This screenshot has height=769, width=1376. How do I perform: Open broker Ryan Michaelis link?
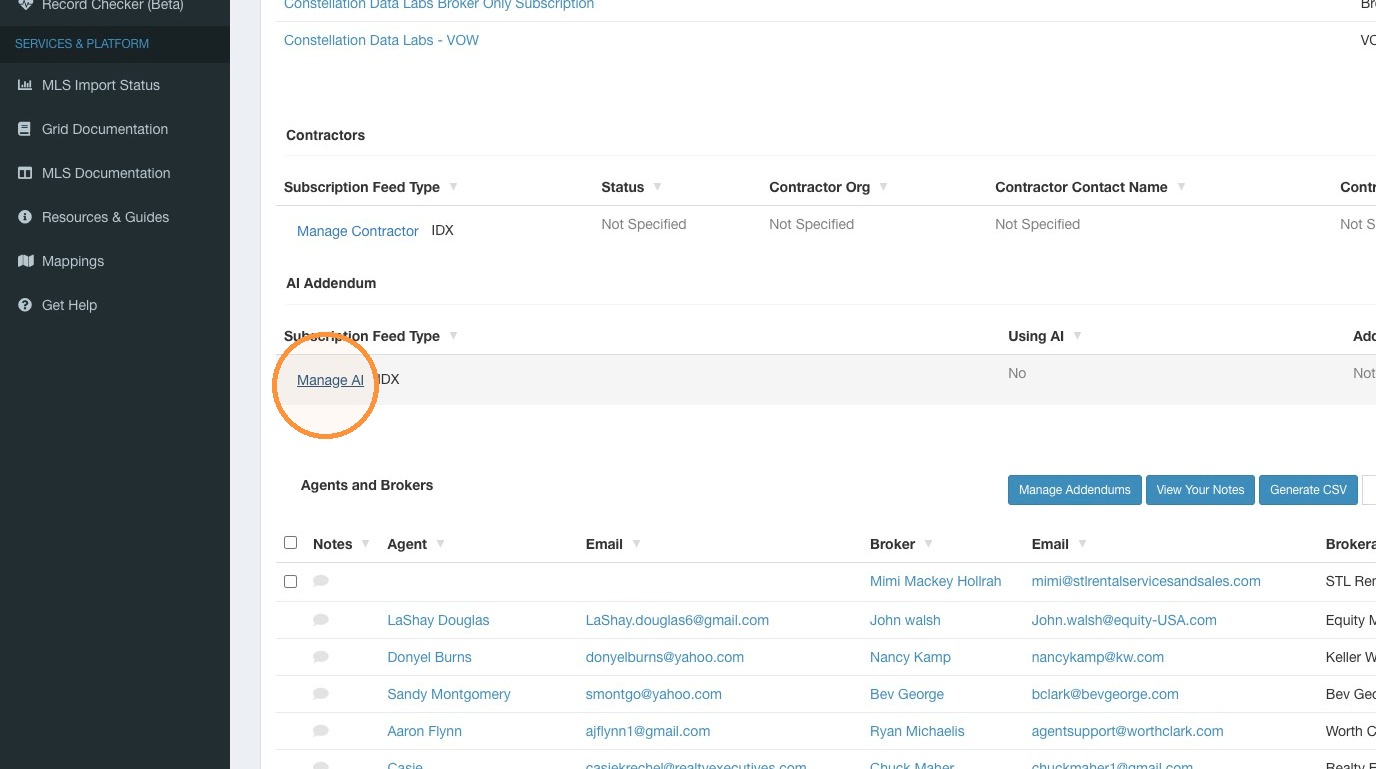tap(917, 731)
